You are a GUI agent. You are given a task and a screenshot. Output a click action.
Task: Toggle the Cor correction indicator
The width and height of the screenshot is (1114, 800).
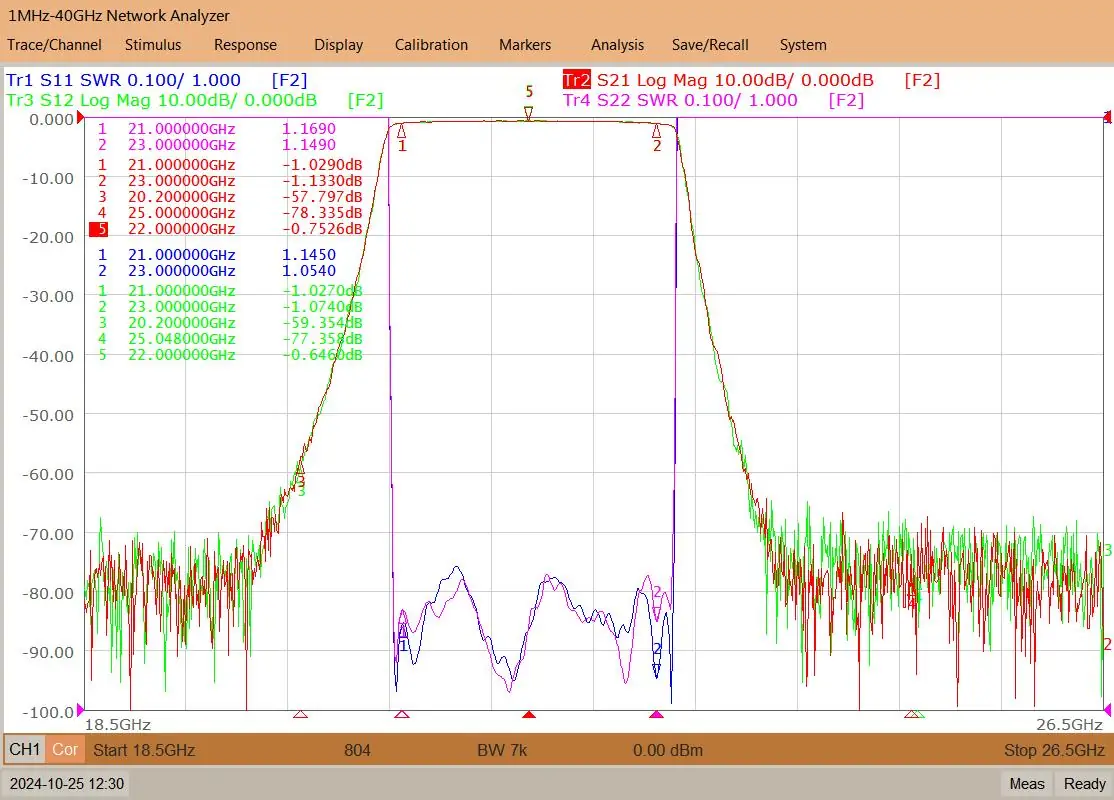[x=65, y=749]
